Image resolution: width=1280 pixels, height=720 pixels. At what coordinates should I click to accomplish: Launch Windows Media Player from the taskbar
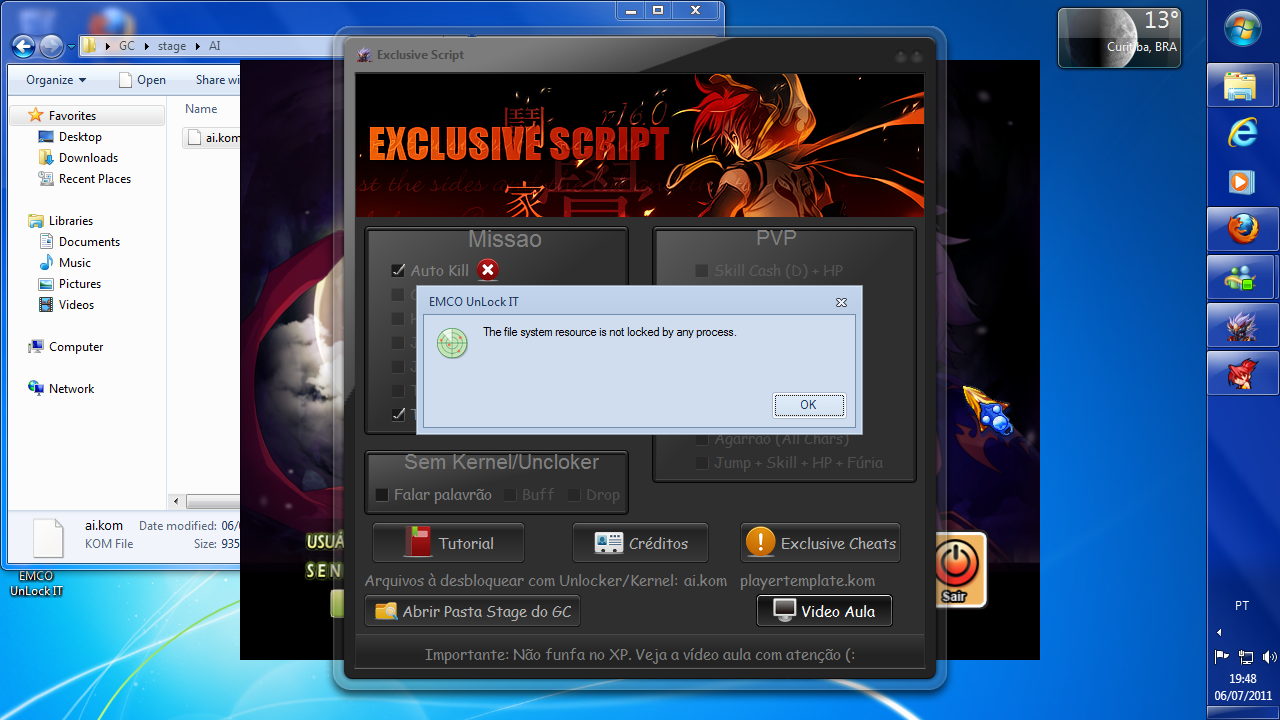click(x=1241, y=182)
